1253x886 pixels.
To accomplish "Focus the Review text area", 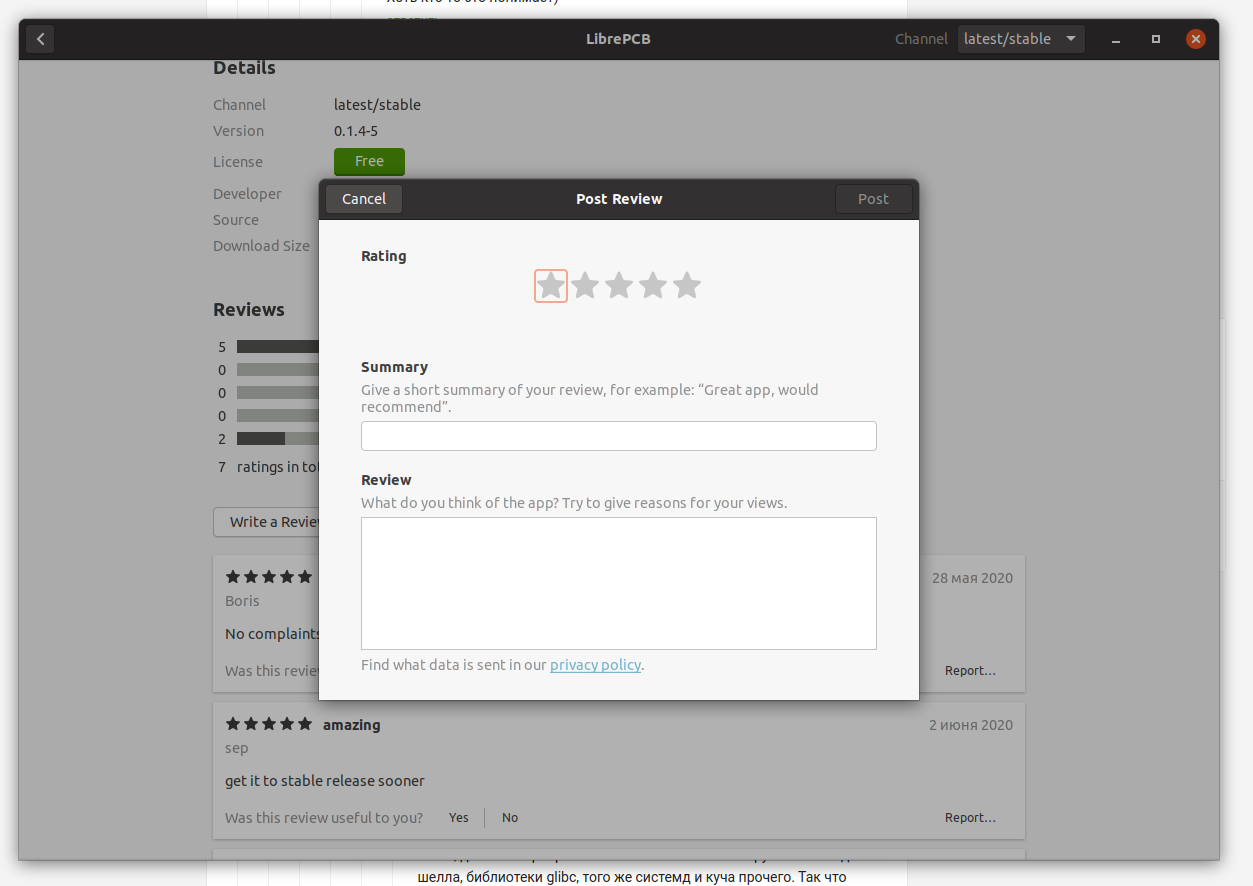I will point(619,583).
